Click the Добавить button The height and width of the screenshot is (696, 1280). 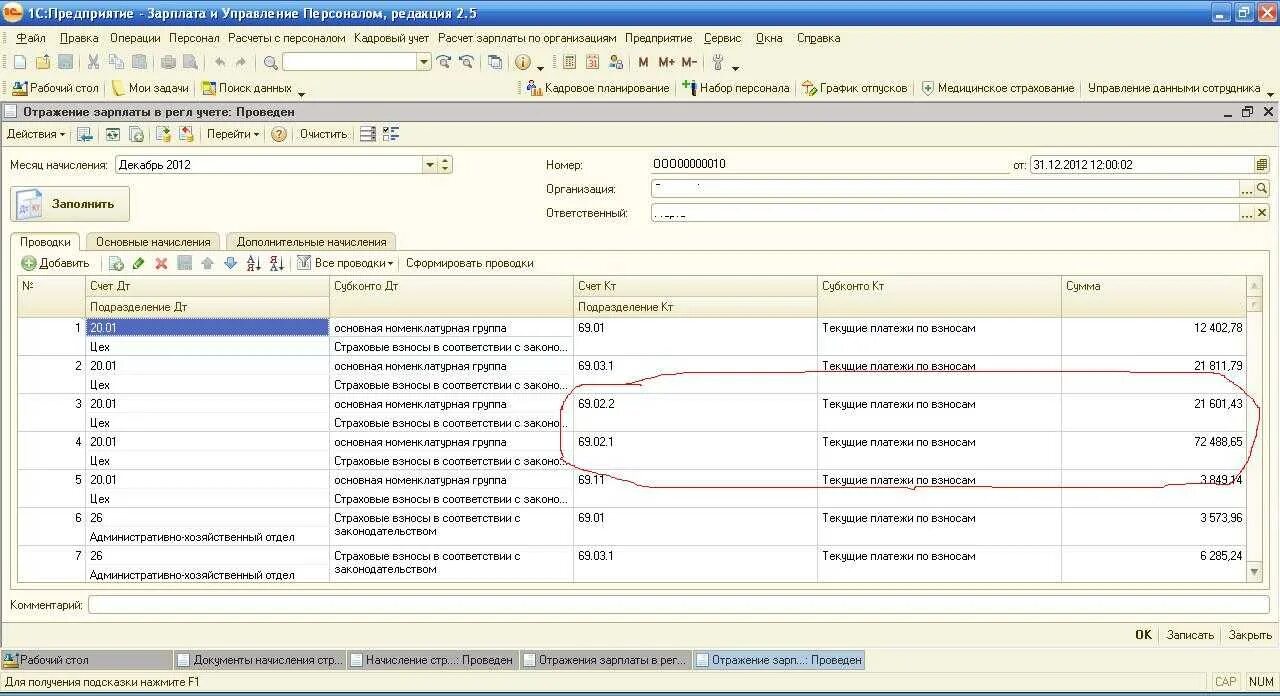(56, 263)
